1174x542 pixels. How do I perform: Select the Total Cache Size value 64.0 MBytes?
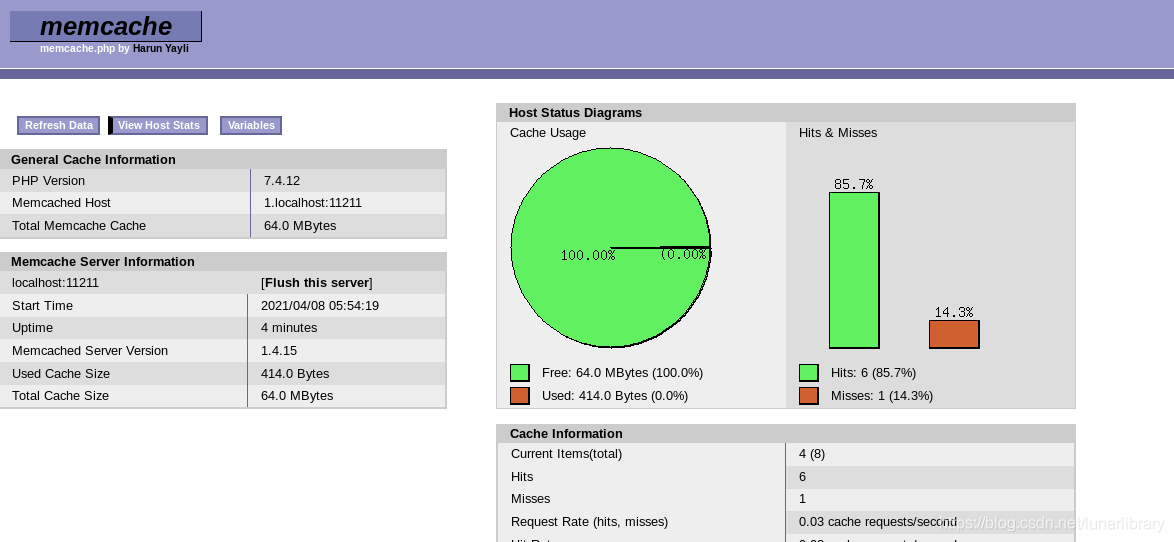(x=297, y=395)
